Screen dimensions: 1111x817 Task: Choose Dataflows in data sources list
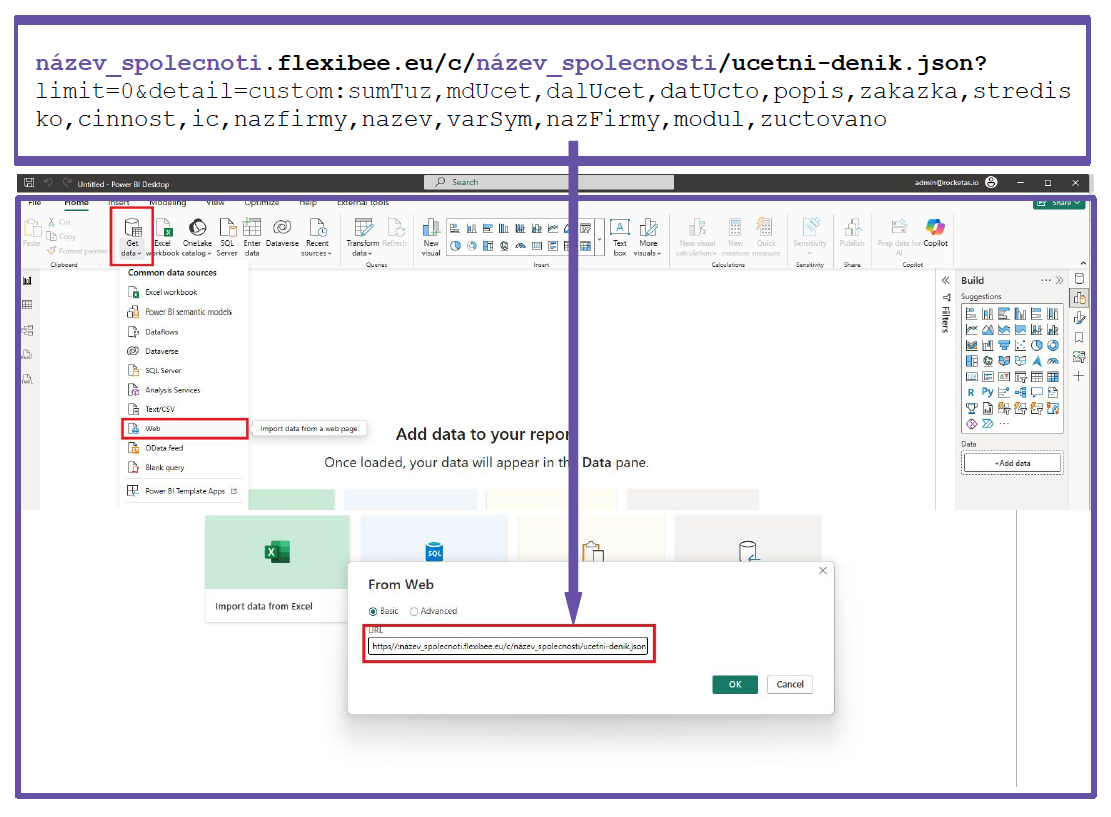click(x=184, y=332)
